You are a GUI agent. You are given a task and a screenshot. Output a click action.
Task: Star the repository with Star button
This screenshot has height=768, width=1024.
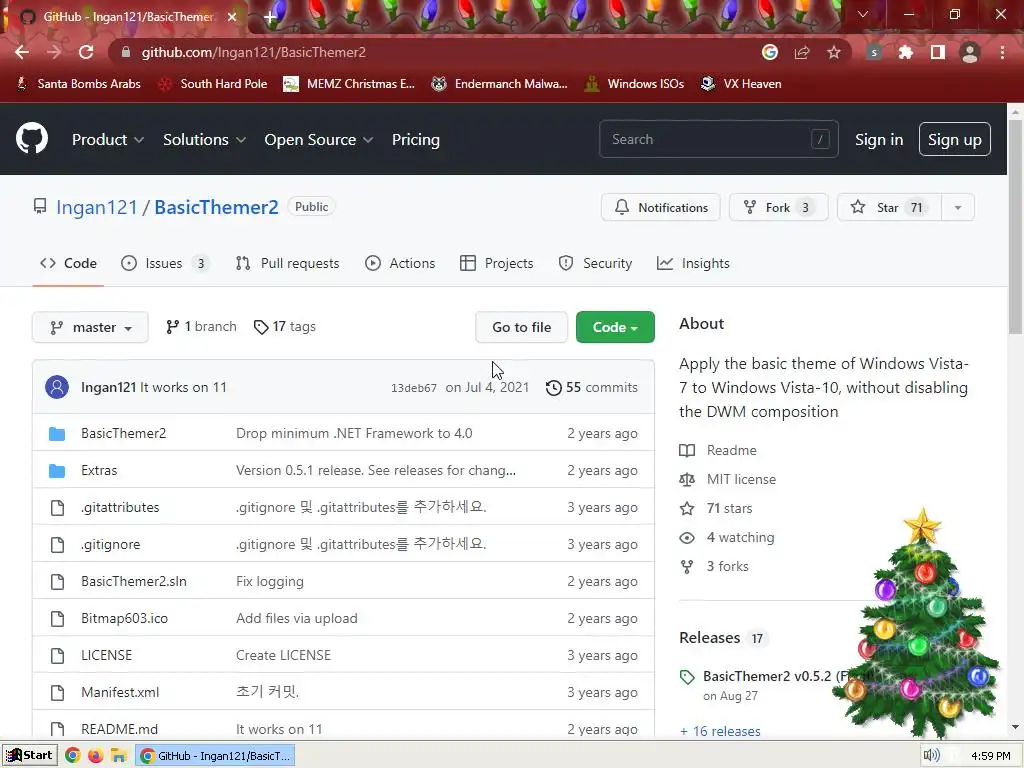click(x=889, y=208)
